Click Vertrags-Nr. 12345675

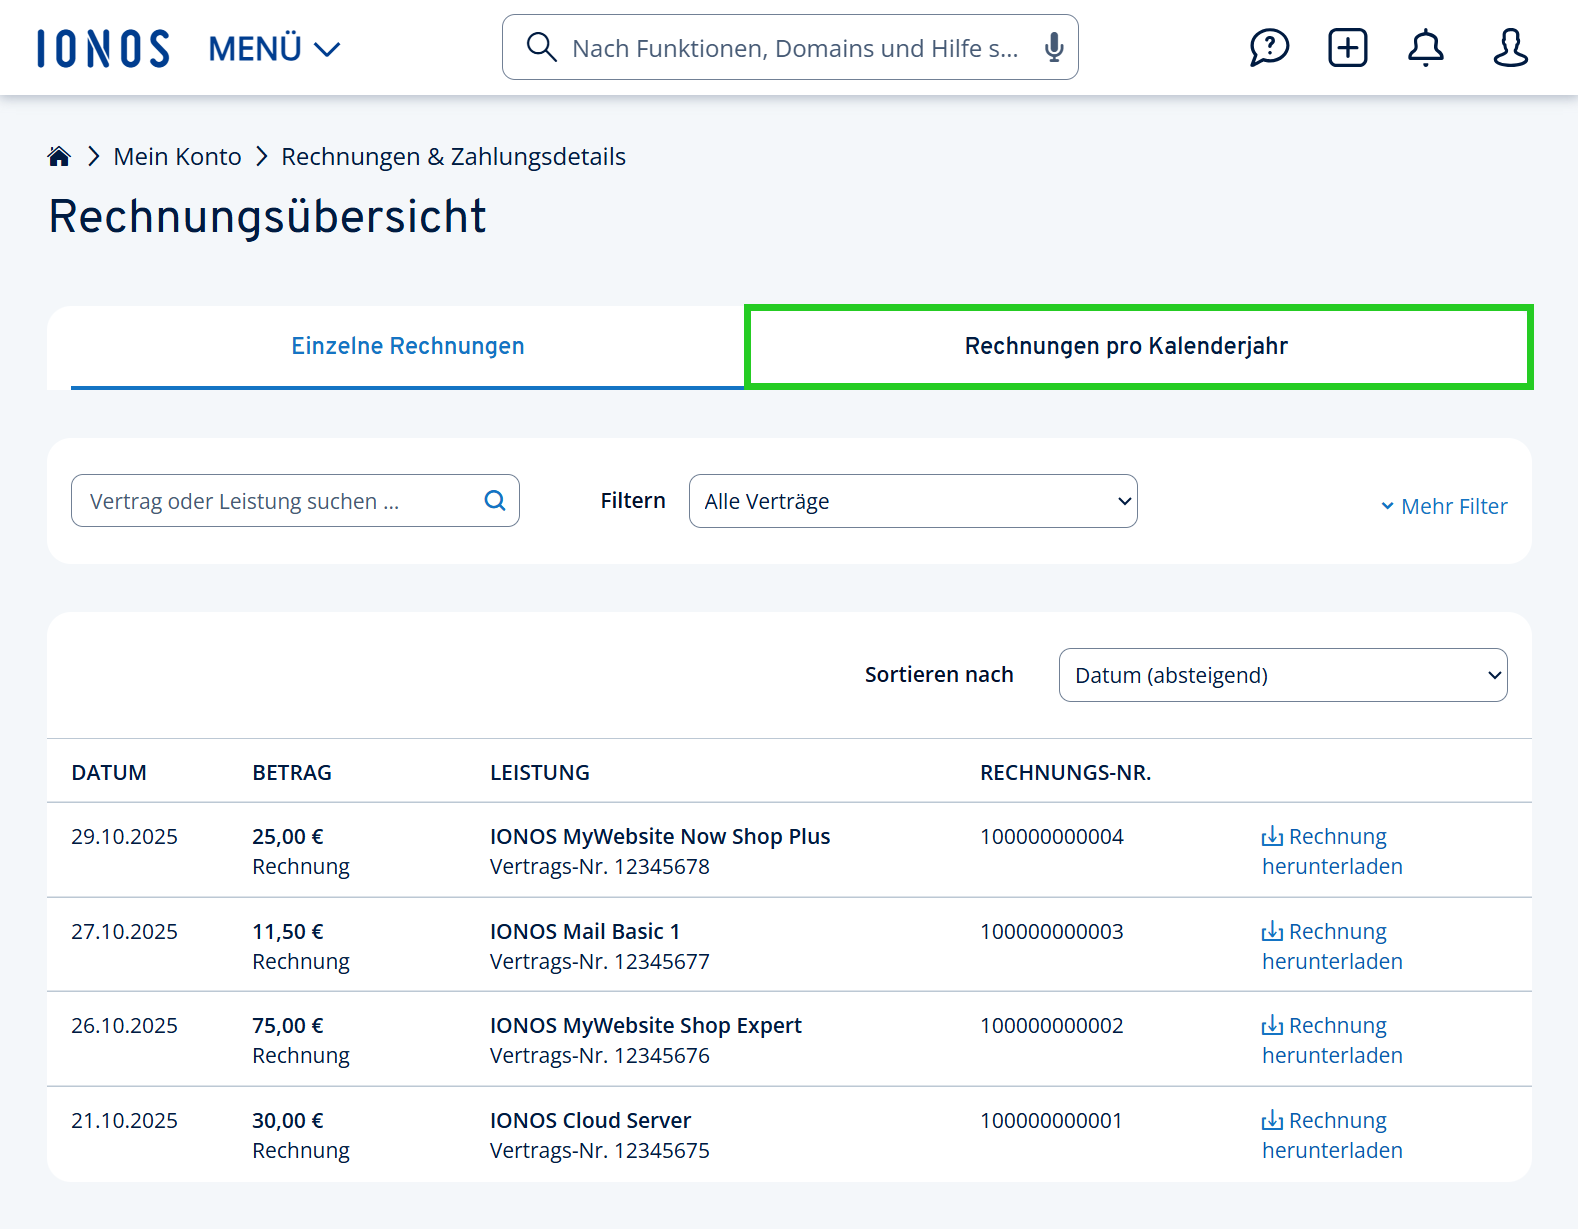600,1150
